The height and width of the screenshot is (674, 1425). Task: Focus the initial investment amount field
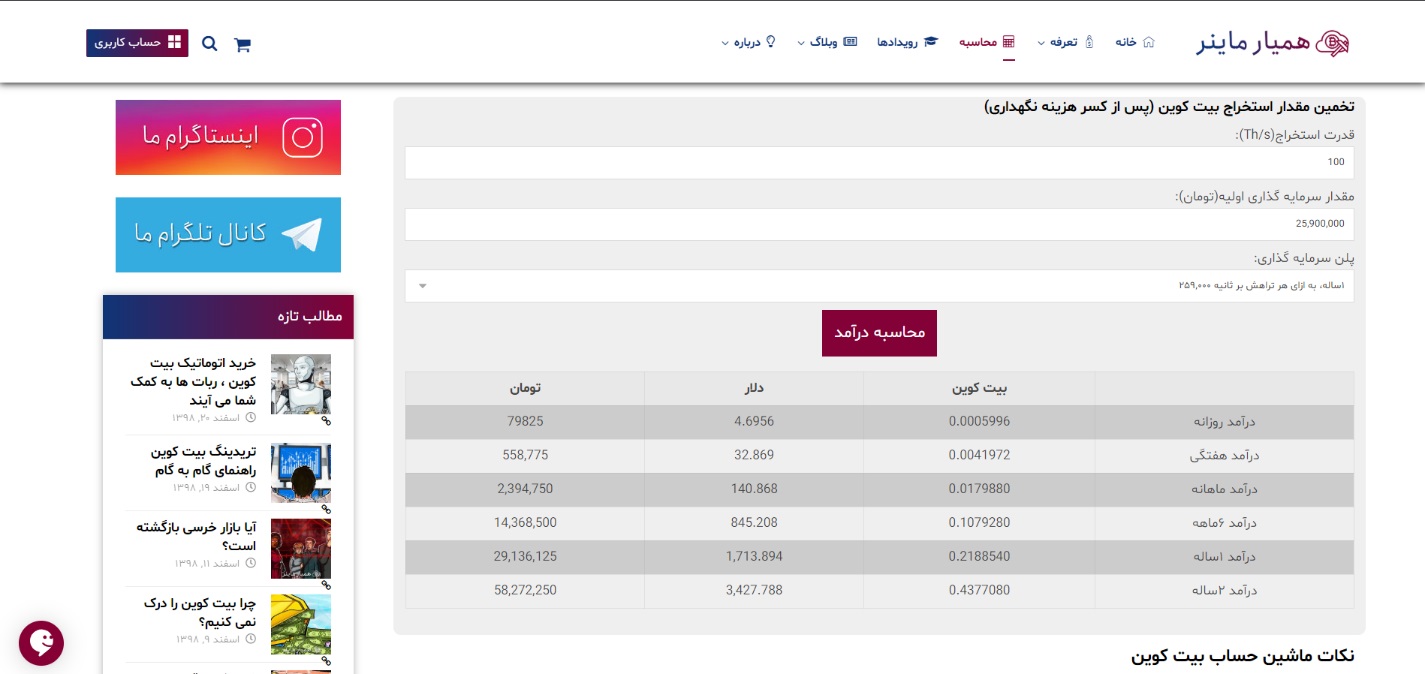879,224
